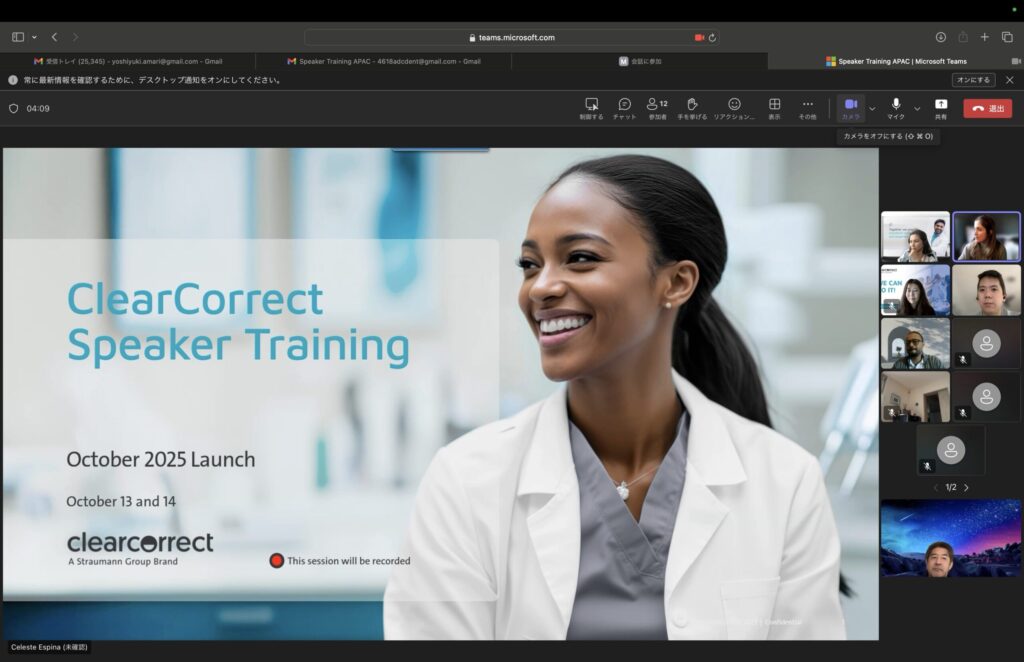Screen dimensions: 1024x662
Task: Open the Safari sidebar dropdown chevron
Action: coord(34,37)
